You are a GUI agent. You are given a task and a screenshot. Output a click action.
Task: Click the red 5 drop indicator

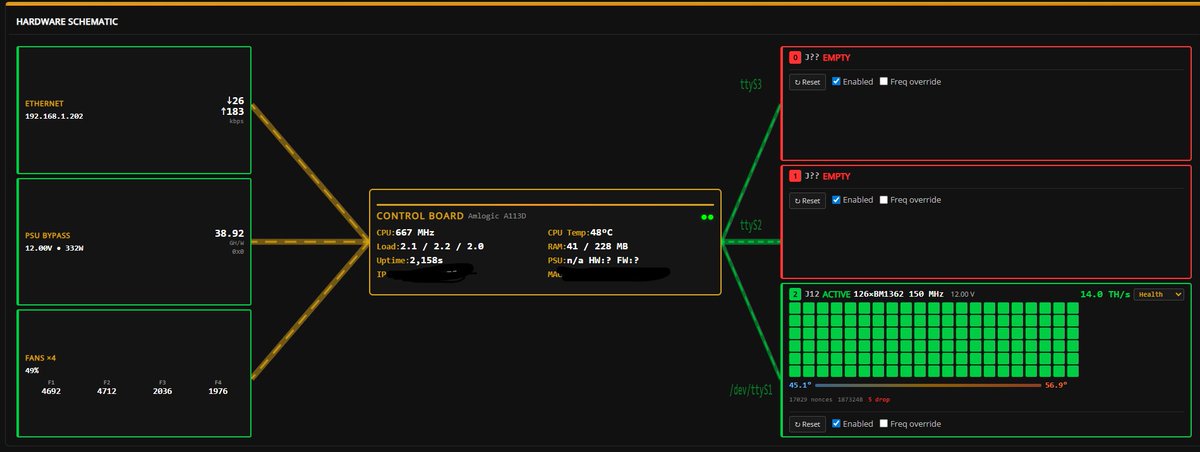[x=881, y=399]
